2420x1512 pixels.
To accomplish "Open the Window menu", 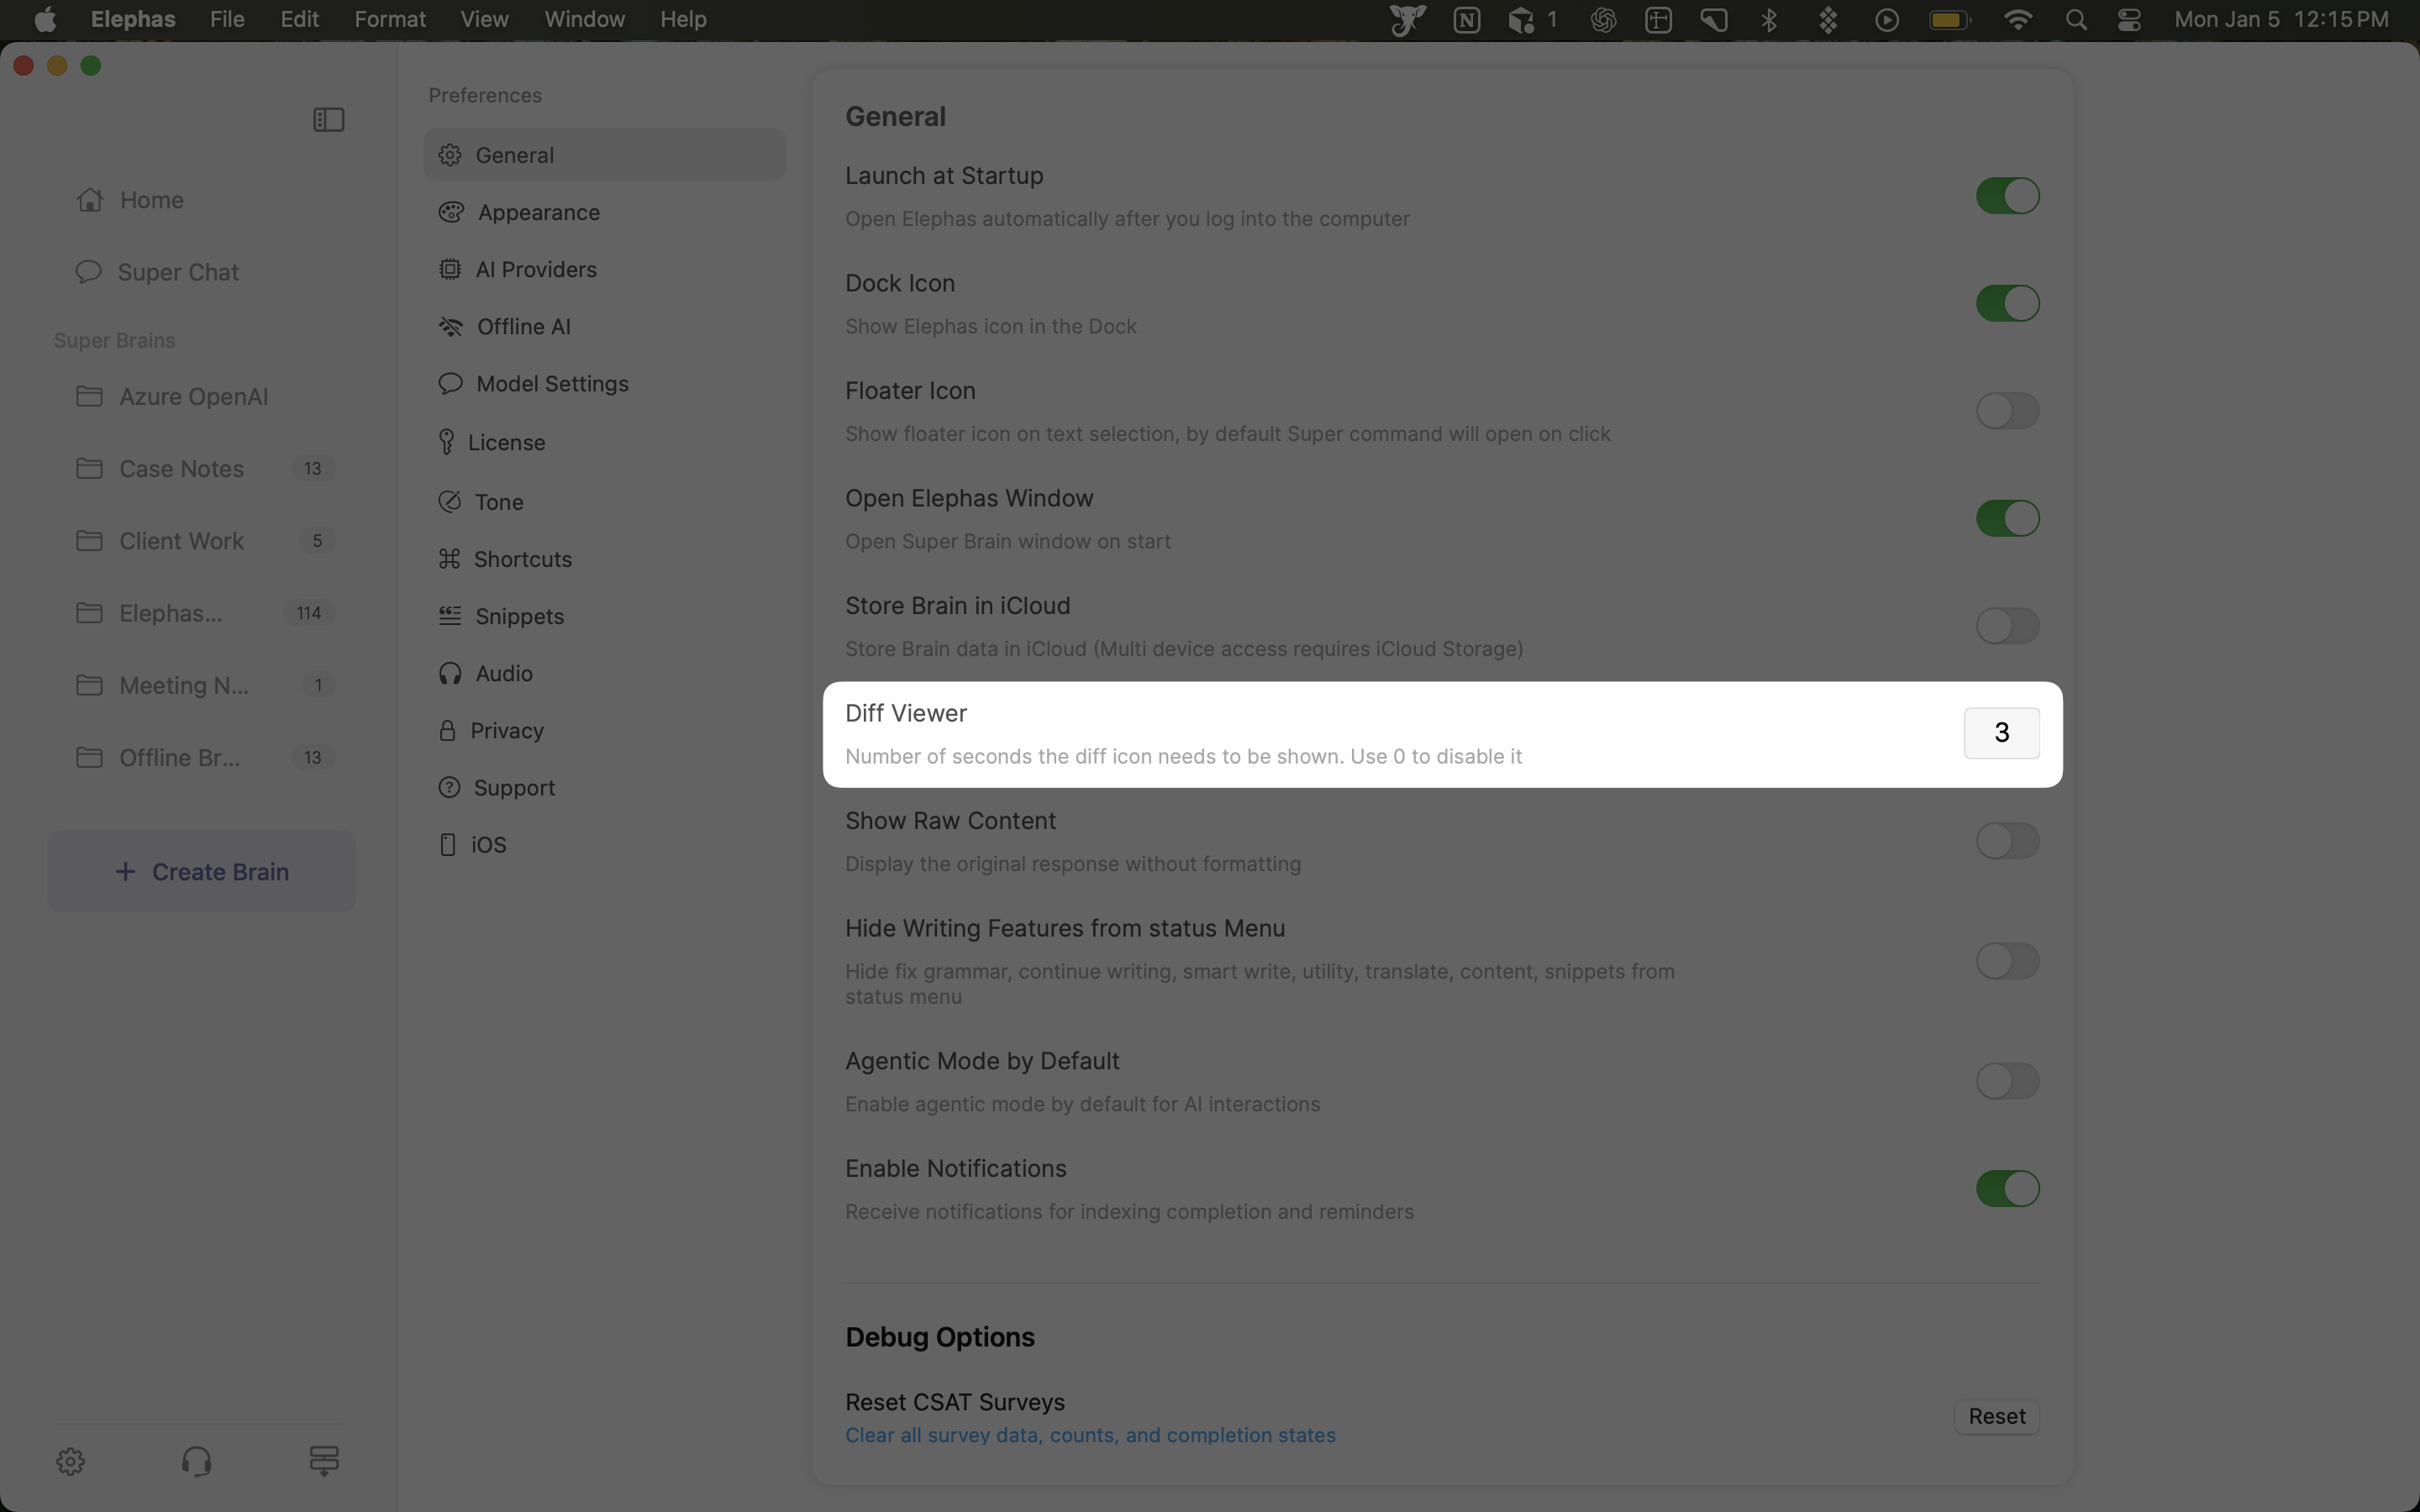I will [584, 19].
